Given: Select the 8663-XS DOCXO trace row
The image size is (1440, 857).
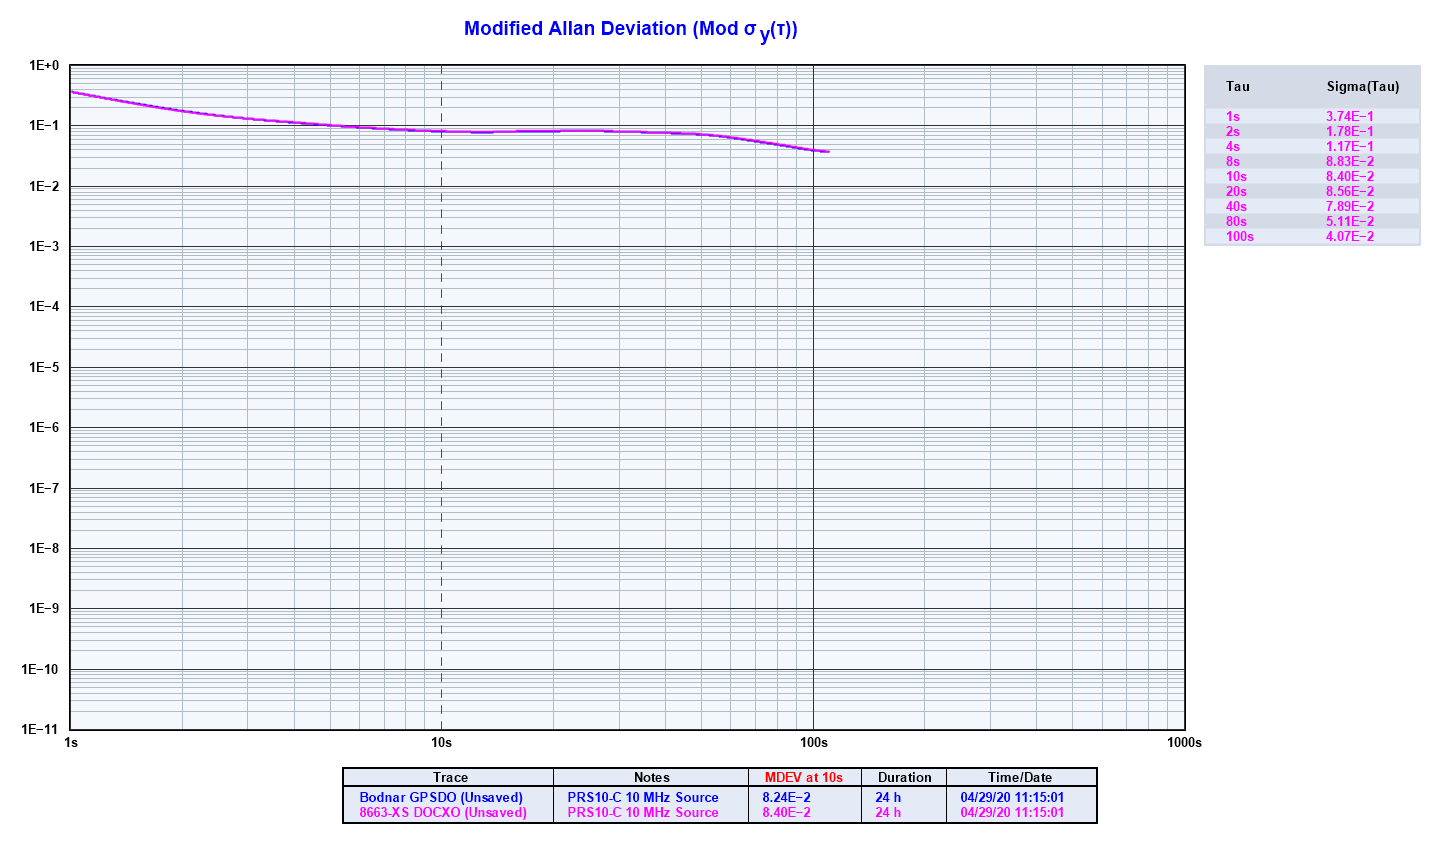Looking at the screenshot, I should pyautogui.click(x=720, y=812).
